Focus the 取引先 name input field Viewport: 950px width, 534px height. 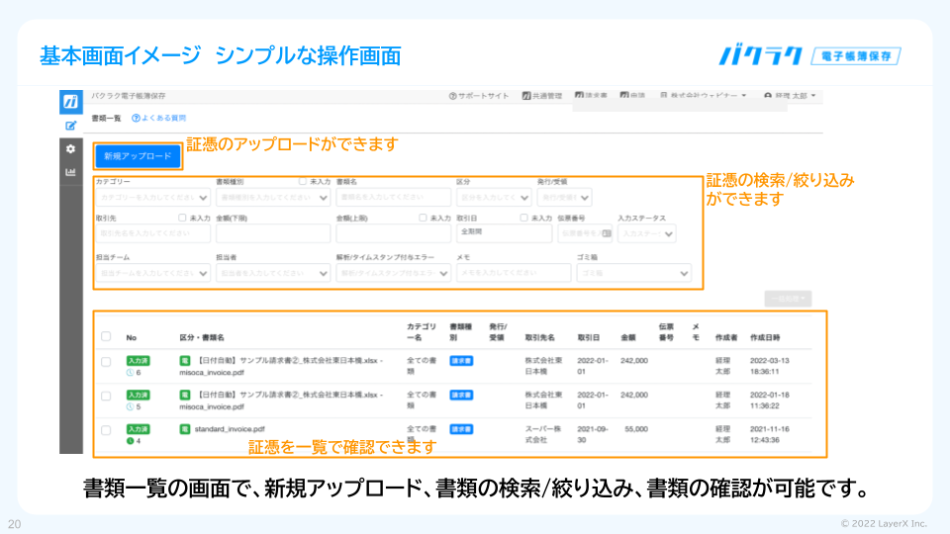click(153, 233)
